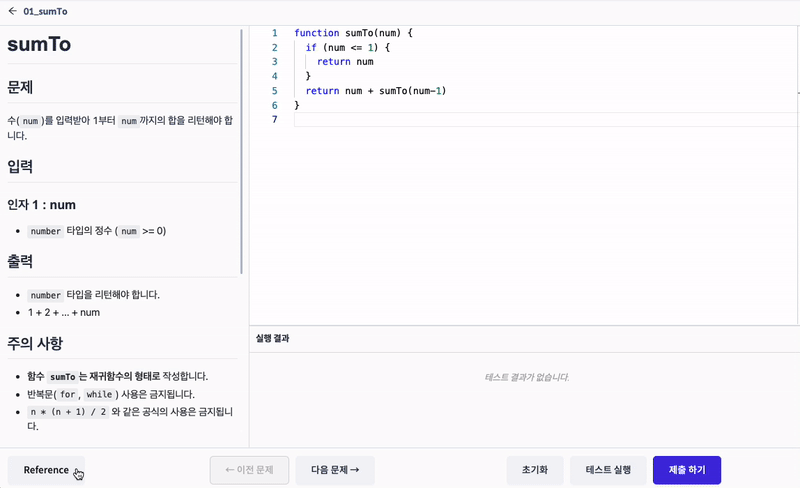800x488 pixels.
Task: Click line number 5 in editor gutter
Action: [274, 91]
